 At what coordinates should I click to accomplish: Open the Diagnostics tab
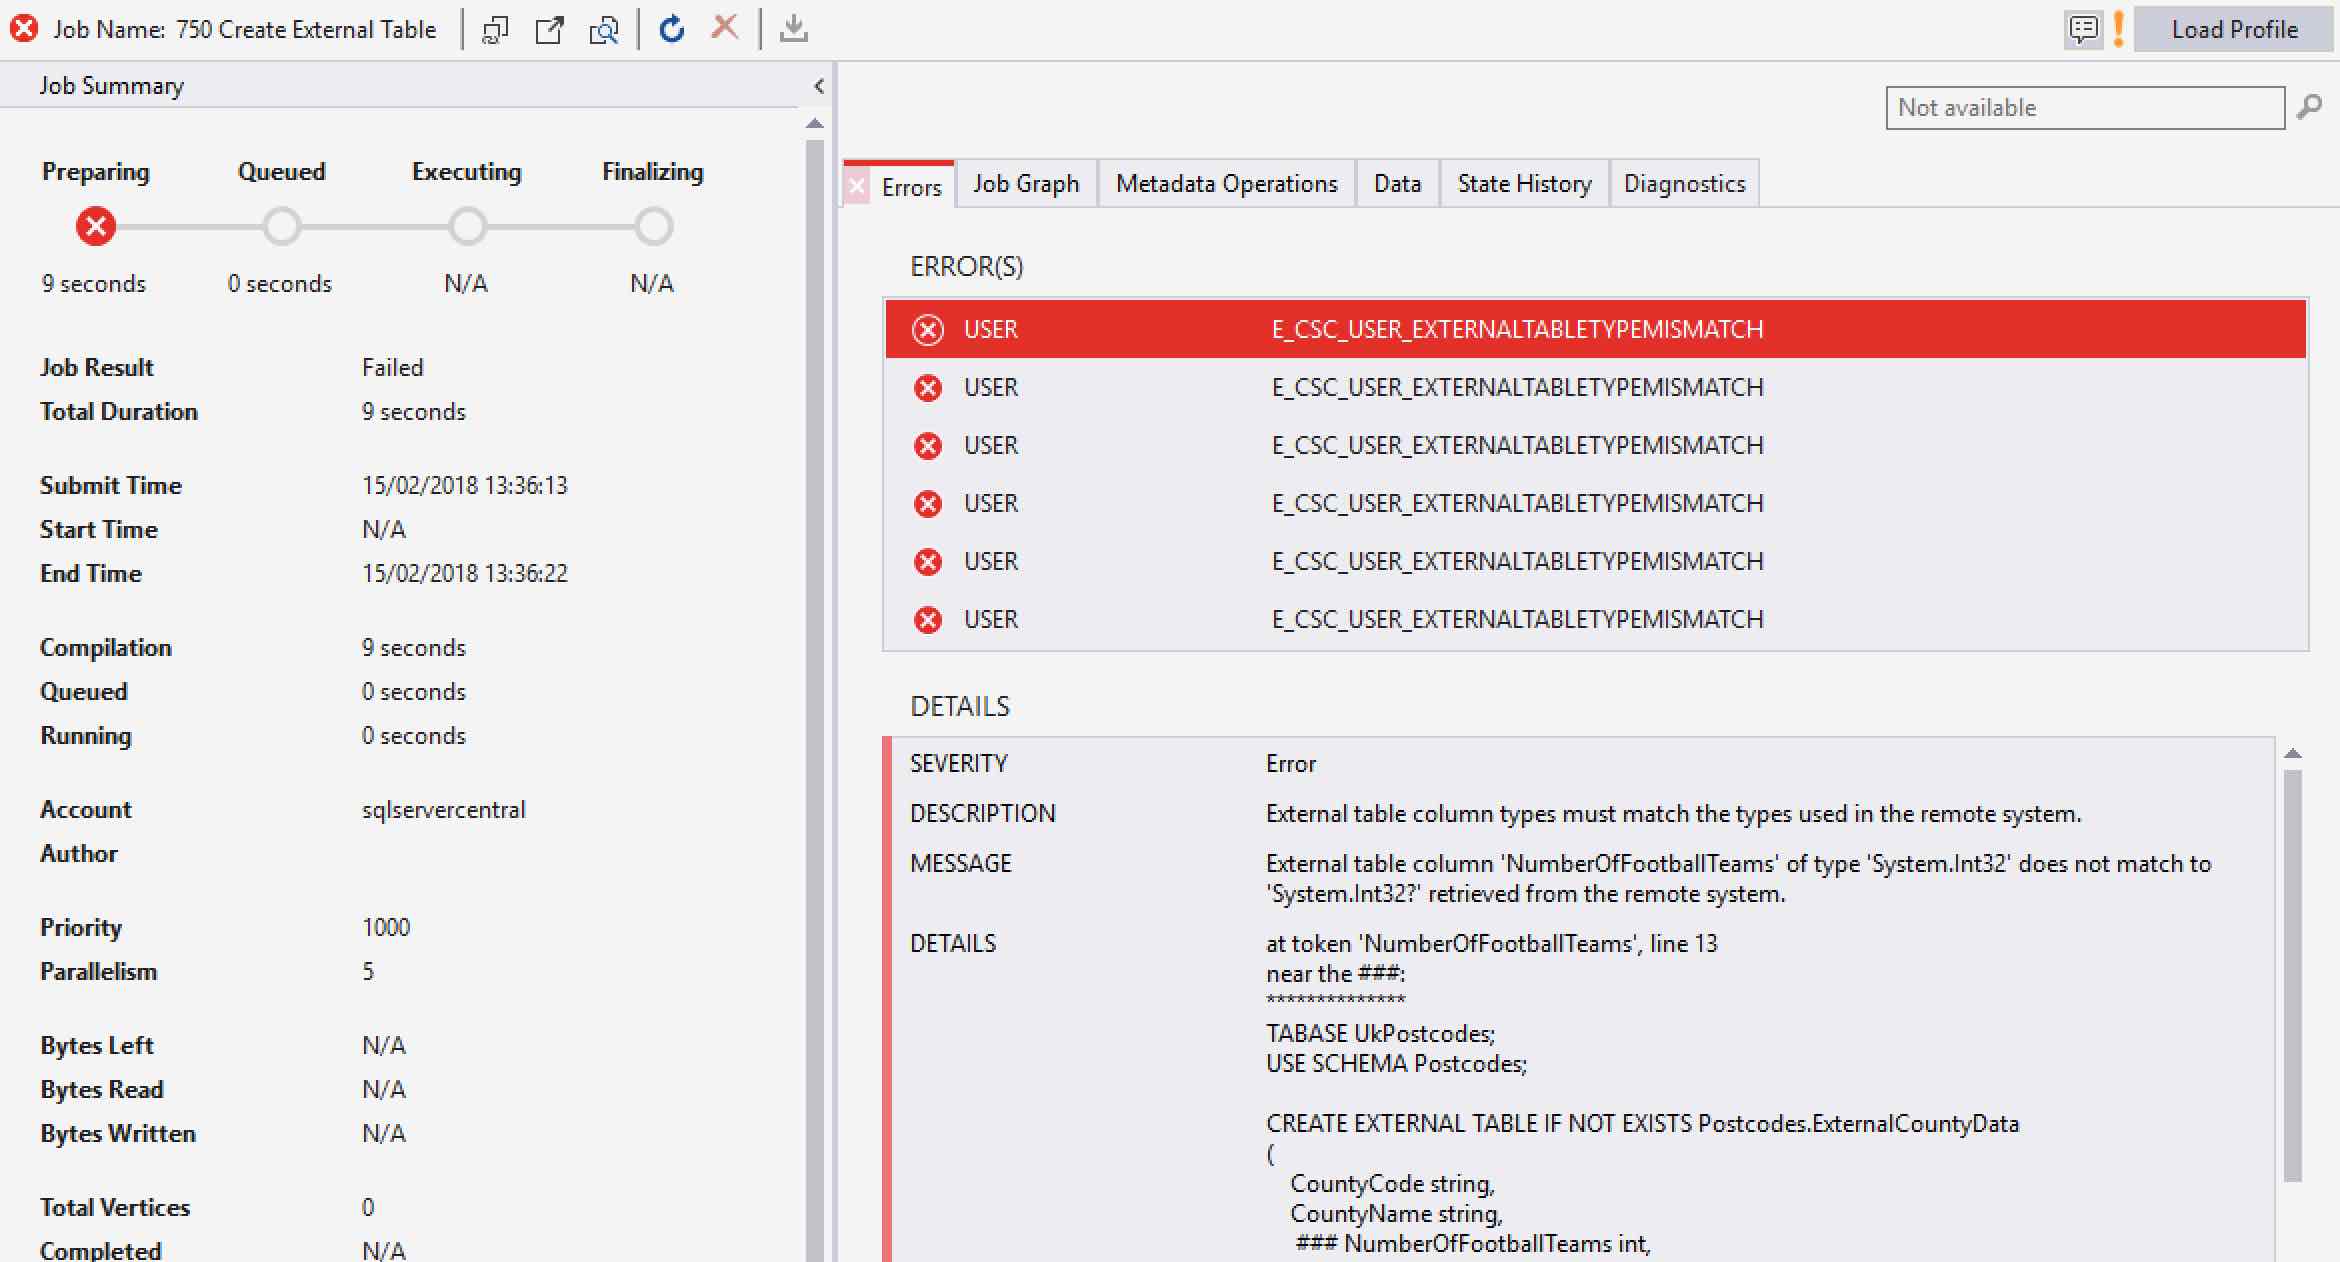click(x=1684, y=184)
